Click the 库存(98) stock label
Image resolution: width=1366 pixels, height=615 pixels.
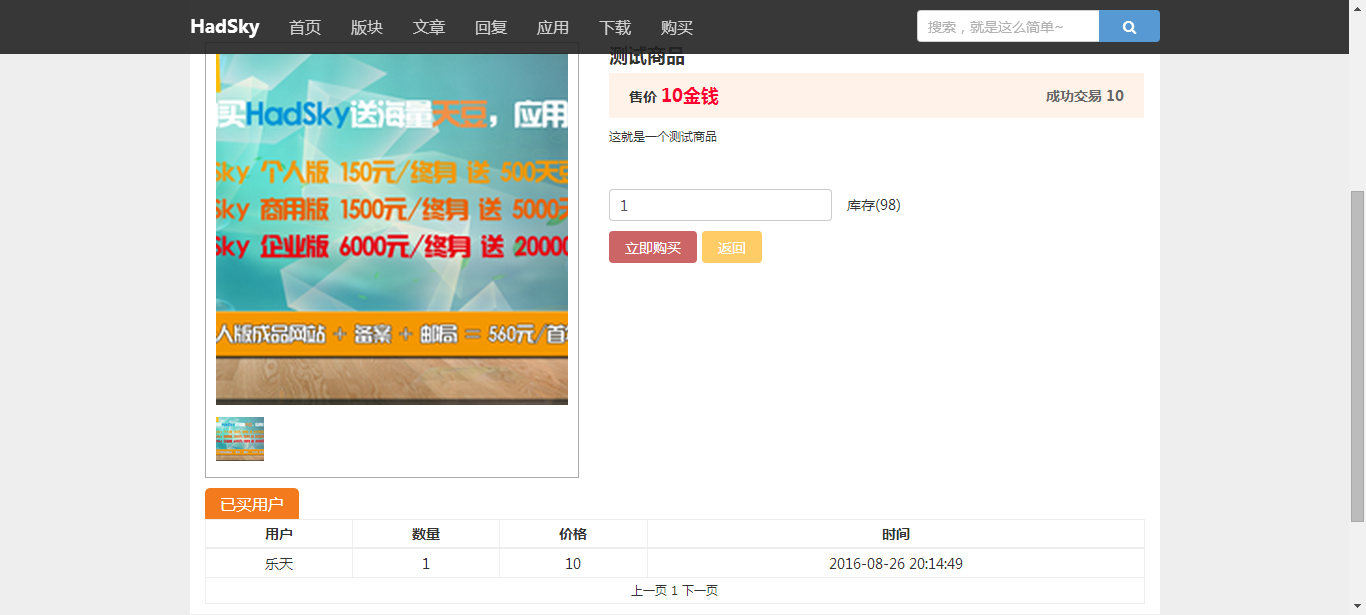874,205
